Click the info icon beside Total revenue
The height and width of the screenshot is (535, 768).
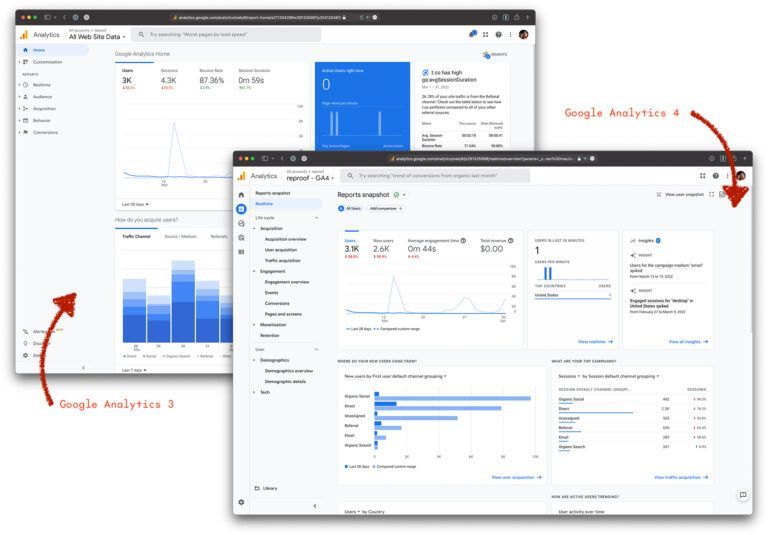click(x=511, y=241)
